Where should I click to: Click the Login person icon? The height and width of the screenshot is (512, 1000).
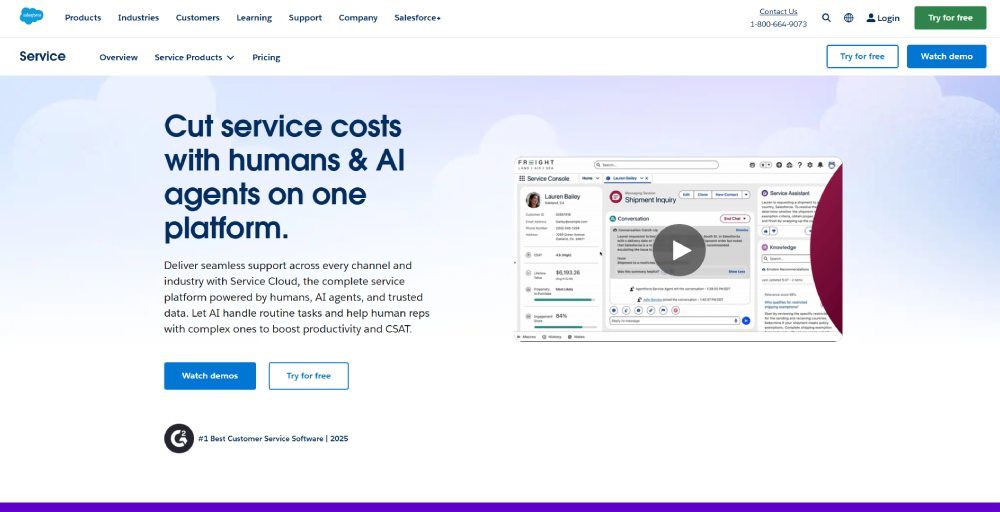point(871,18)
